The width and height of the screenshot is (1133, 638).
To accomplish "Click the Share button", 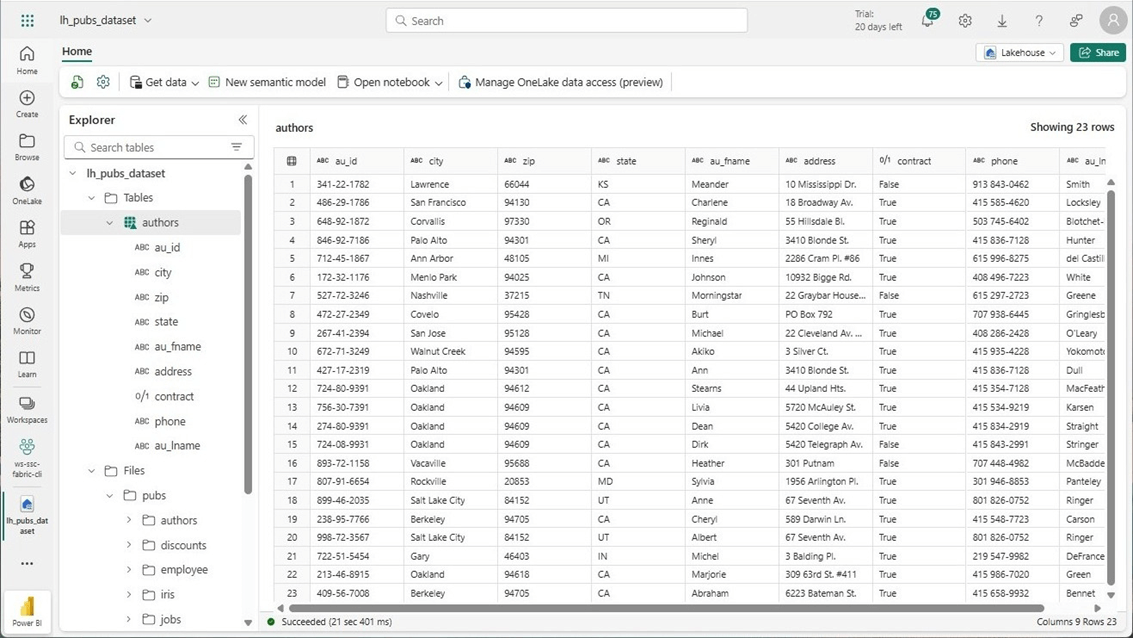I will (1098, 52).
